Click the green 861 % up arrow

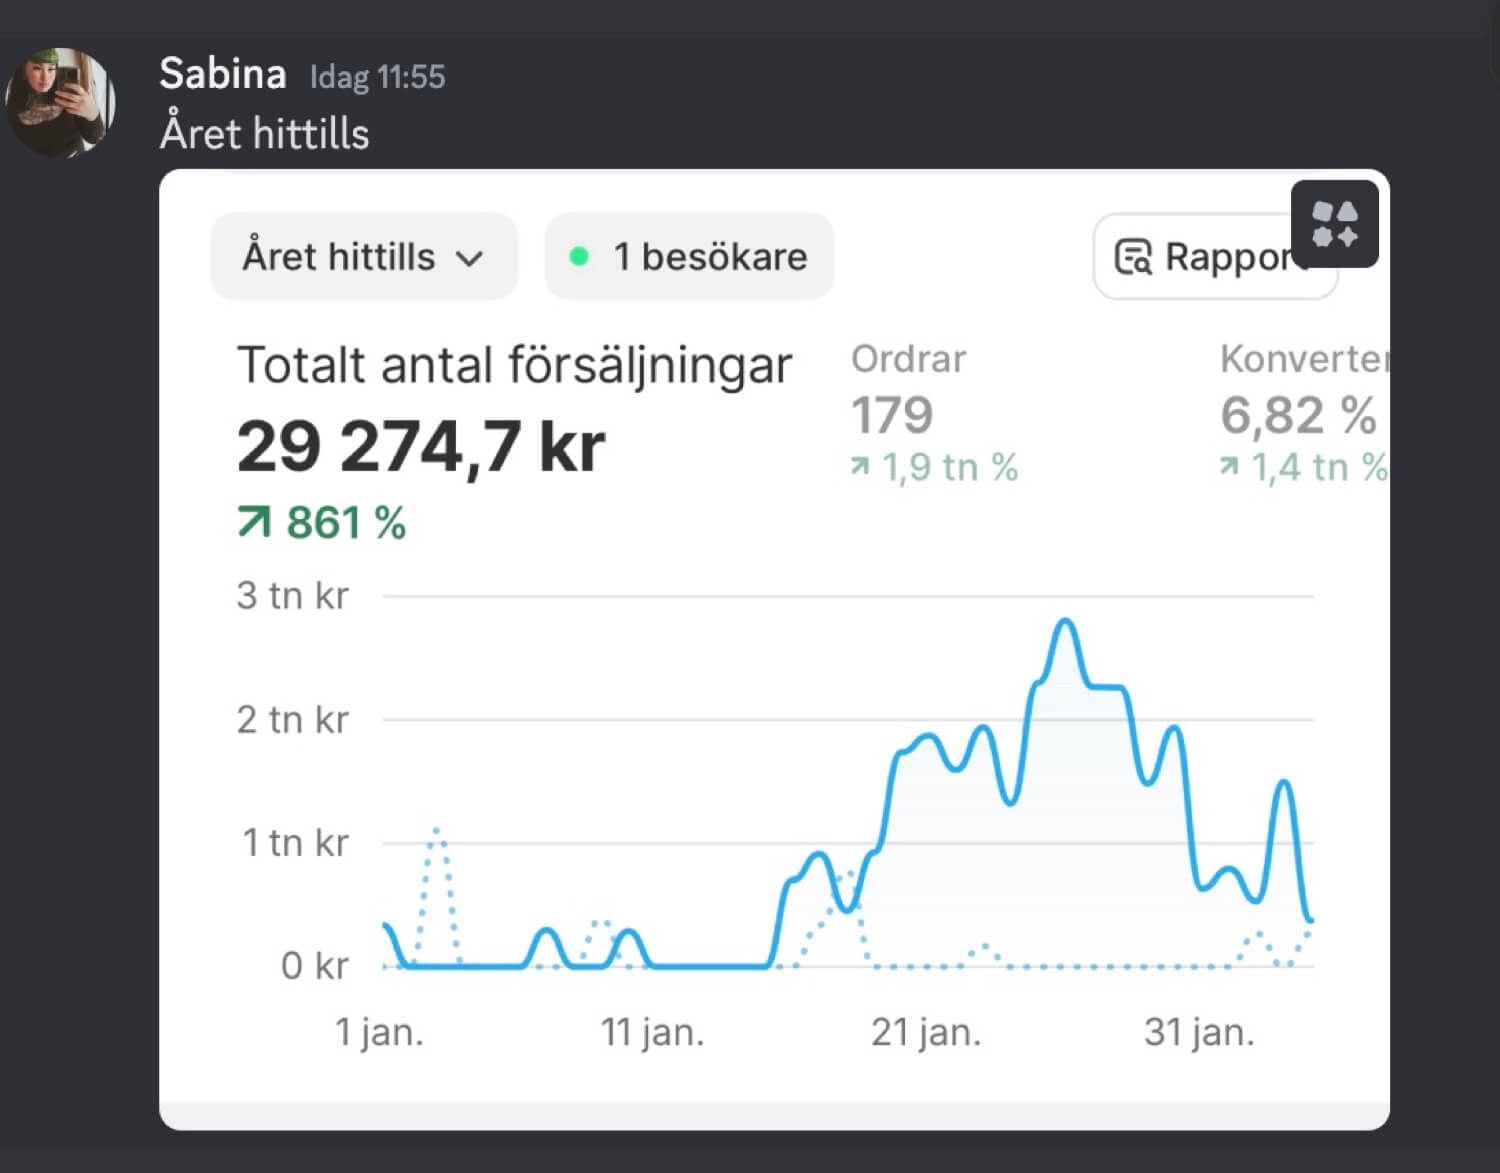pos(254,522)
